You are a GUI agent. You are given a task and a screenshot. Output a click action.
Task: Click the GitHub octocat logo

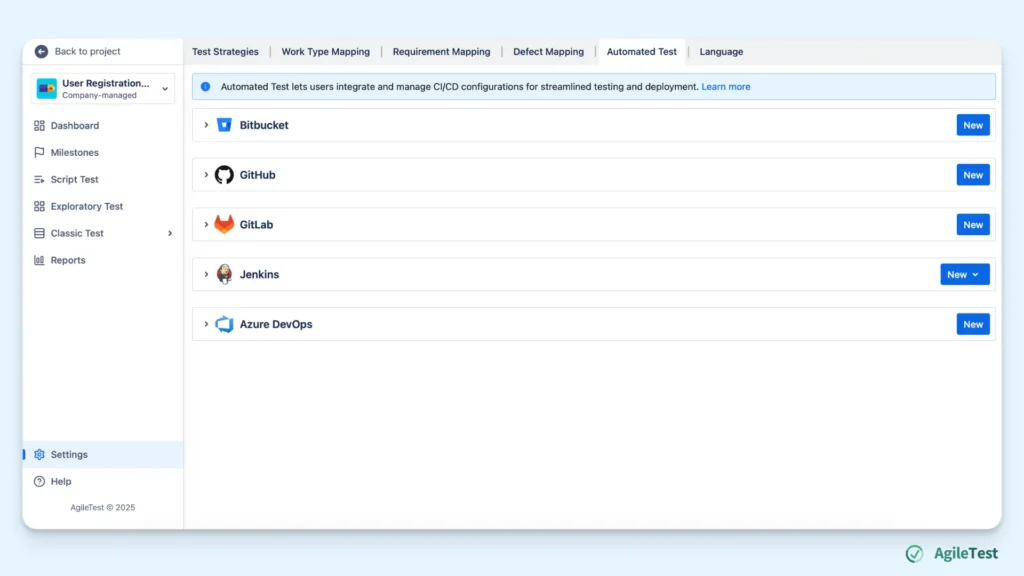224,174
